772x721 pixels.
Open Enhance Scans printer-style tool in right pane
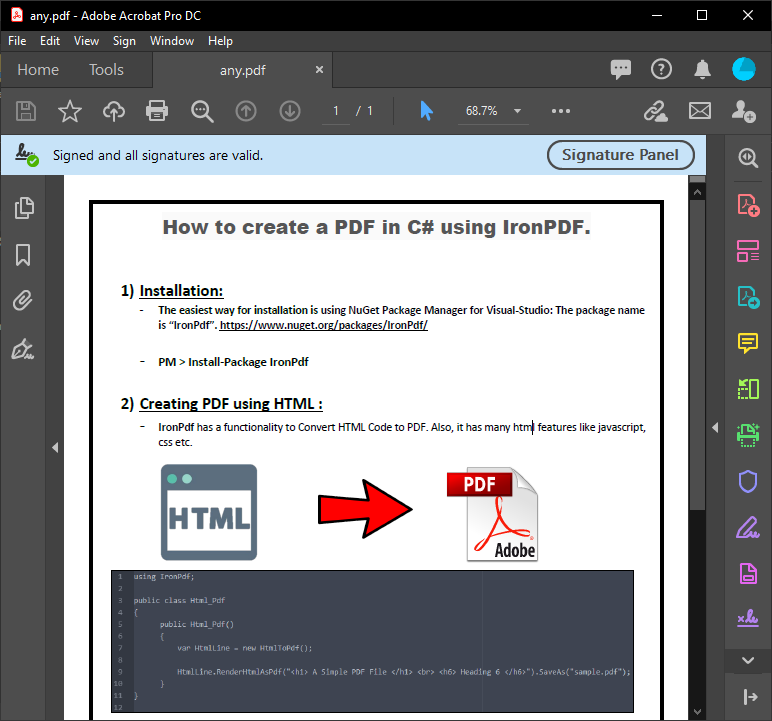(748, 435)
